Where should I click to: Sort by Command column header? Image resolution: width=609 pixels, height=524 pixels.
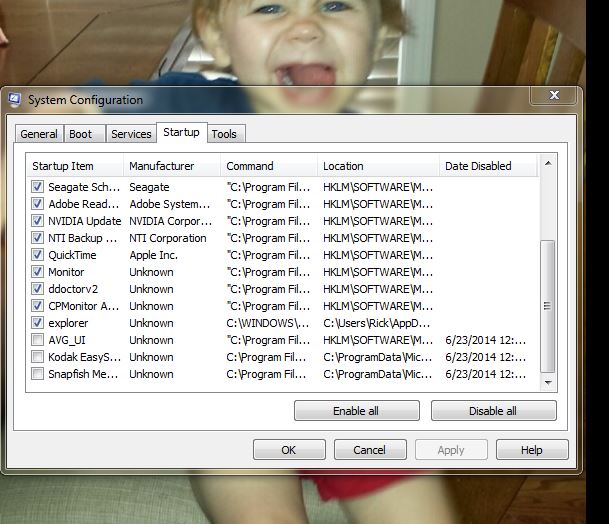pos(269,166)
